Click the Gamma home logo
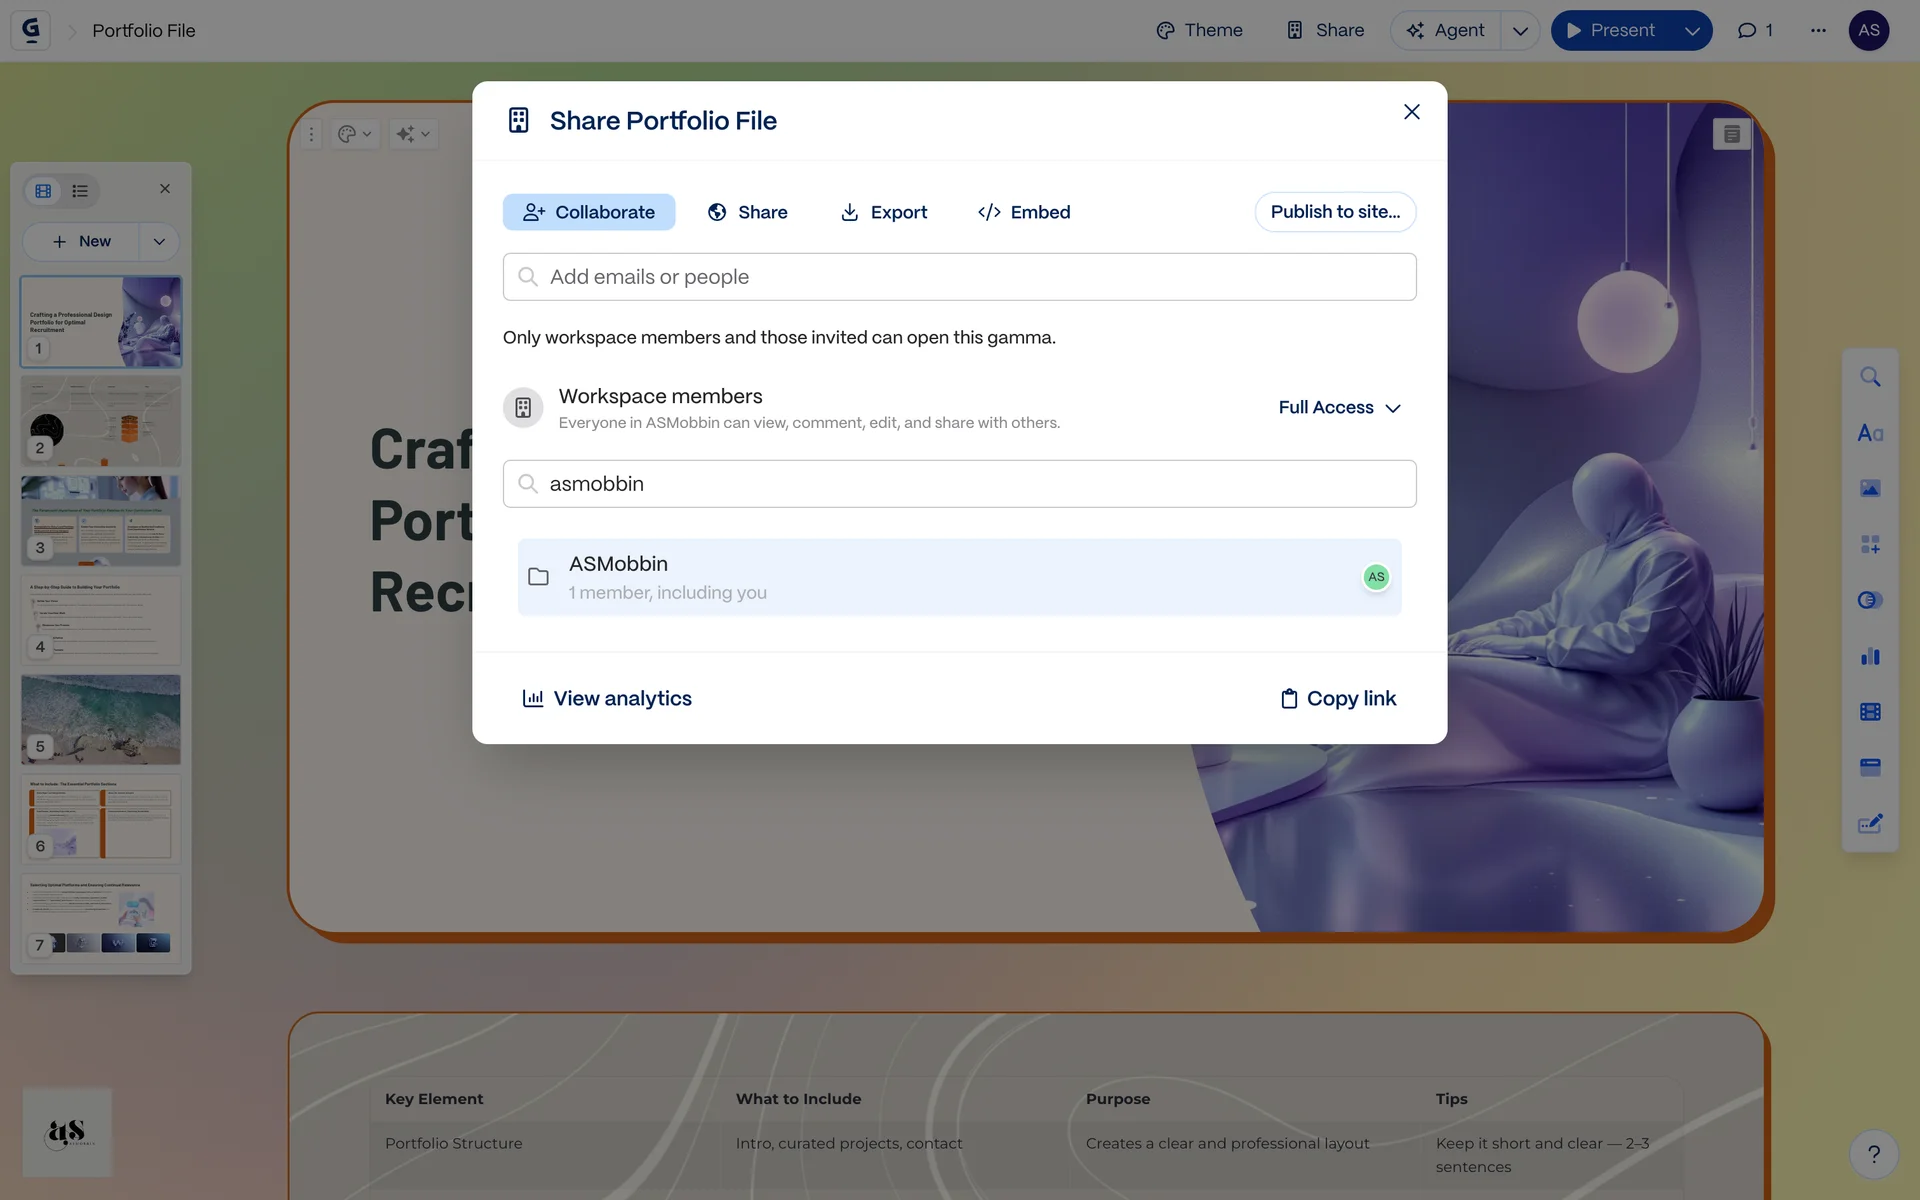Viewport: 1920px width, 1200px height. pos(31,30)
